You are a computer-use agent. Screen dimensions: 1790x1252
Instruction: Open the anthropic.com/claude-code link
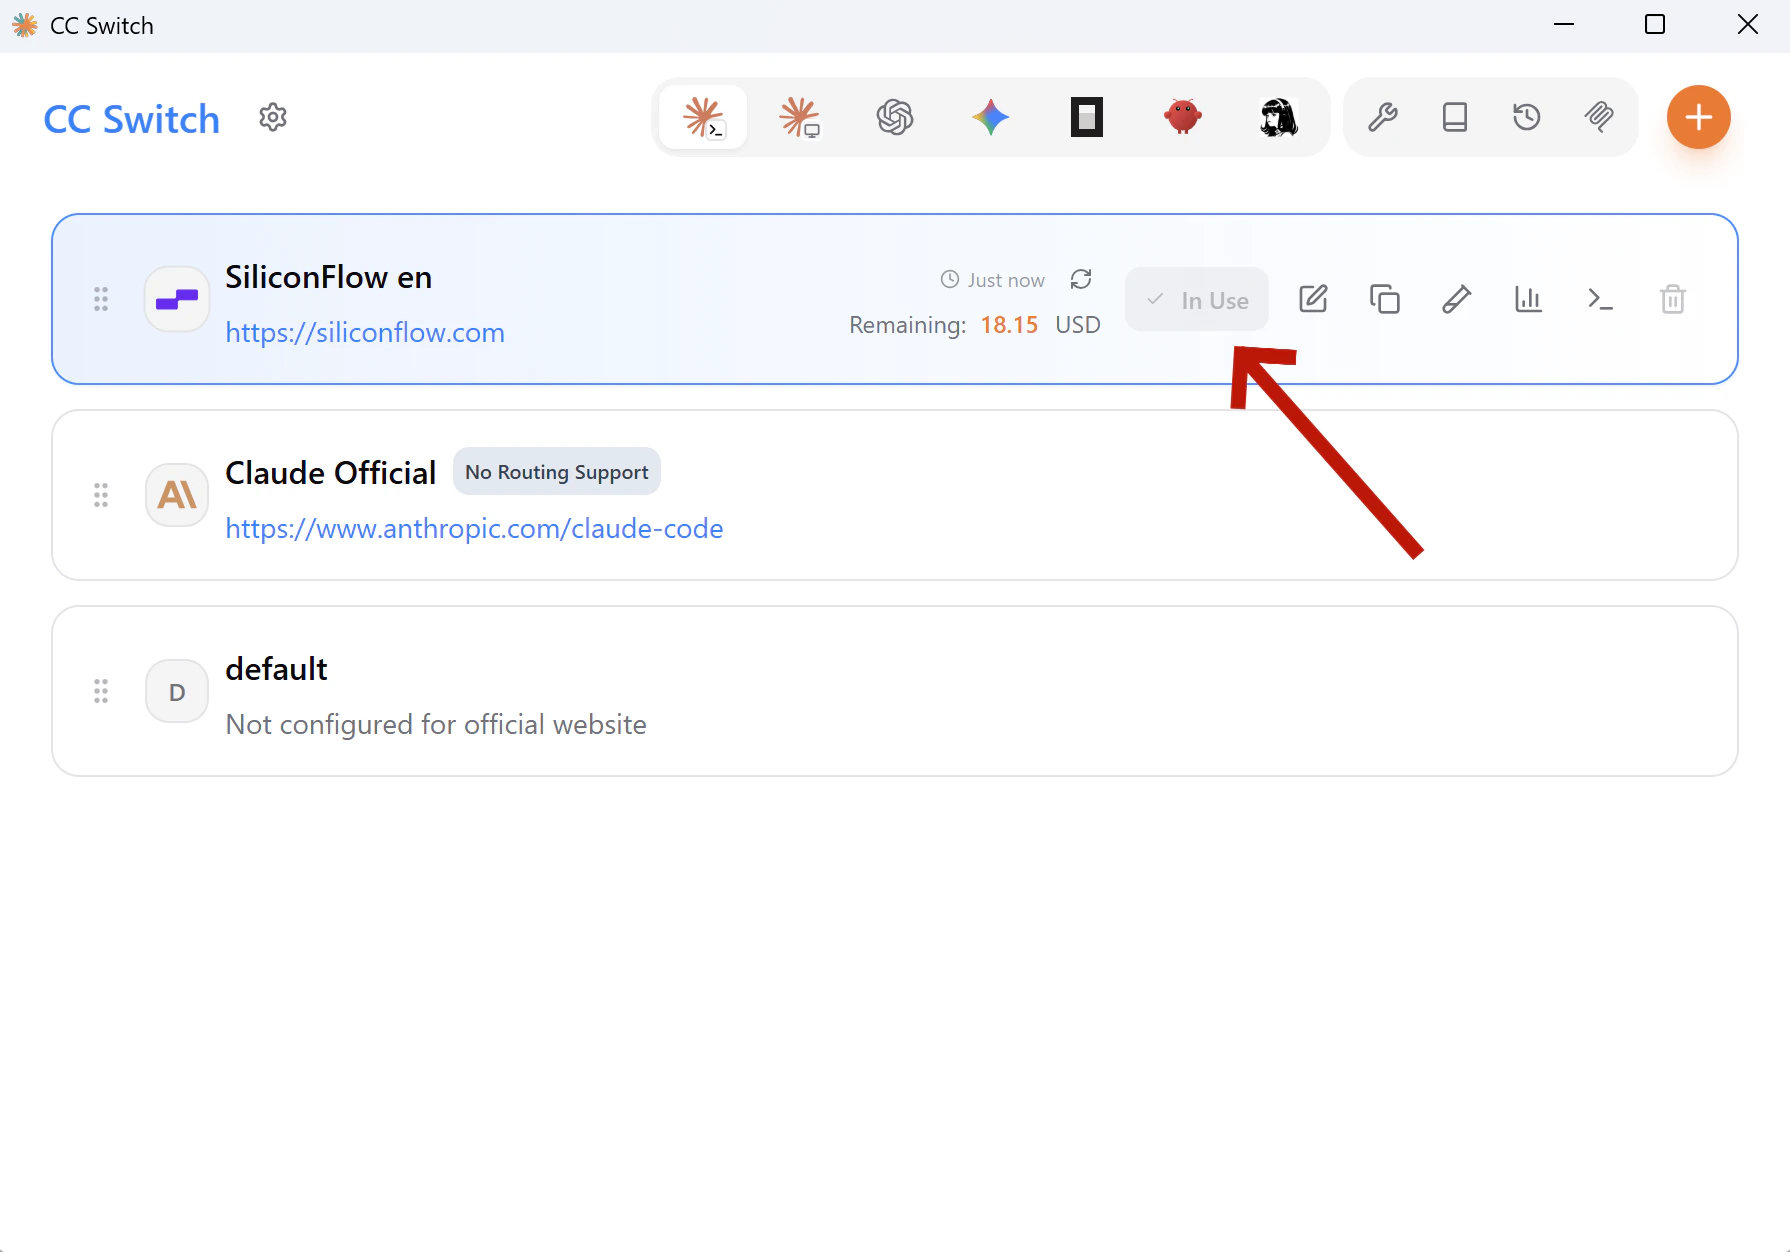click(x=474, y=528)
